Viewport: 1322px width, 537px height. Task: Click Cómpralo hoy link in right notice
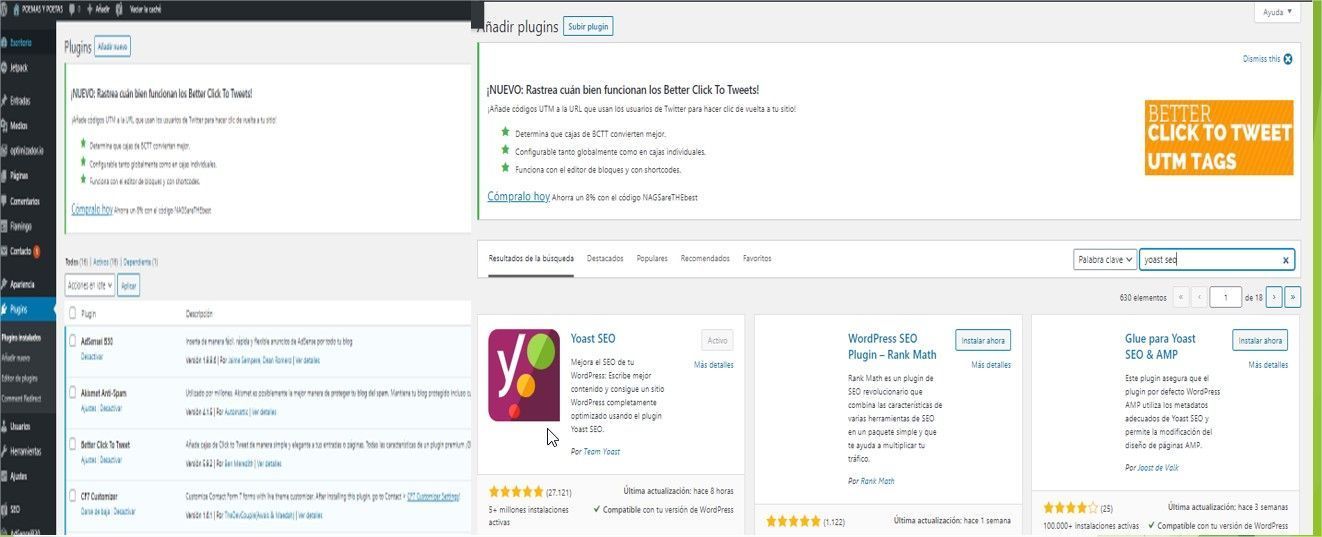pyautogui.click(x=518, y=196)
